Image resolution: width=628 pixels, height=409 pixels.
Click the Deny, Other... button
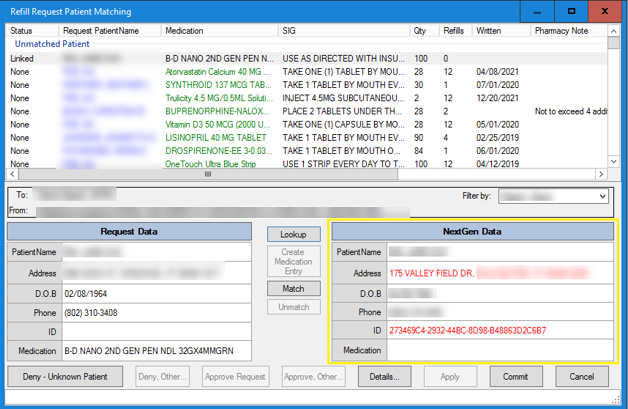(x=162, y=377)
